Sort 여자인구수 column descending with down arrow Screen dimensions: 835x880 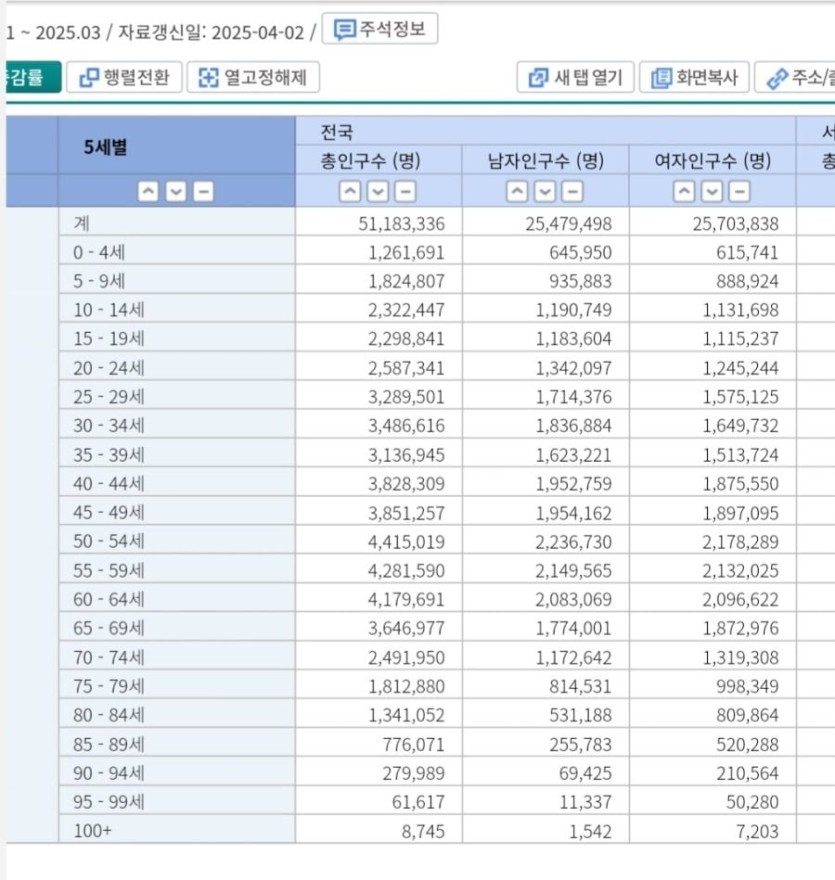point(712,192)
